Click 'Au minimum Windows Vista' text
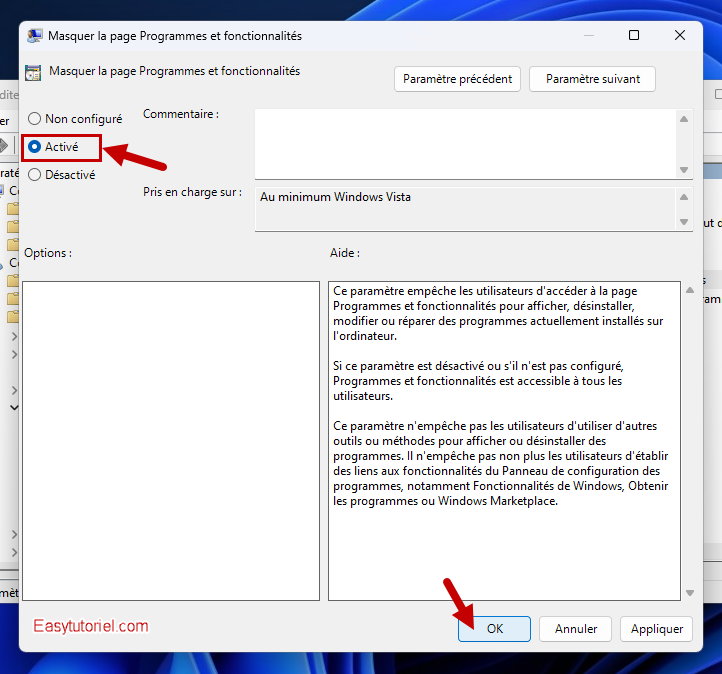 335,197
